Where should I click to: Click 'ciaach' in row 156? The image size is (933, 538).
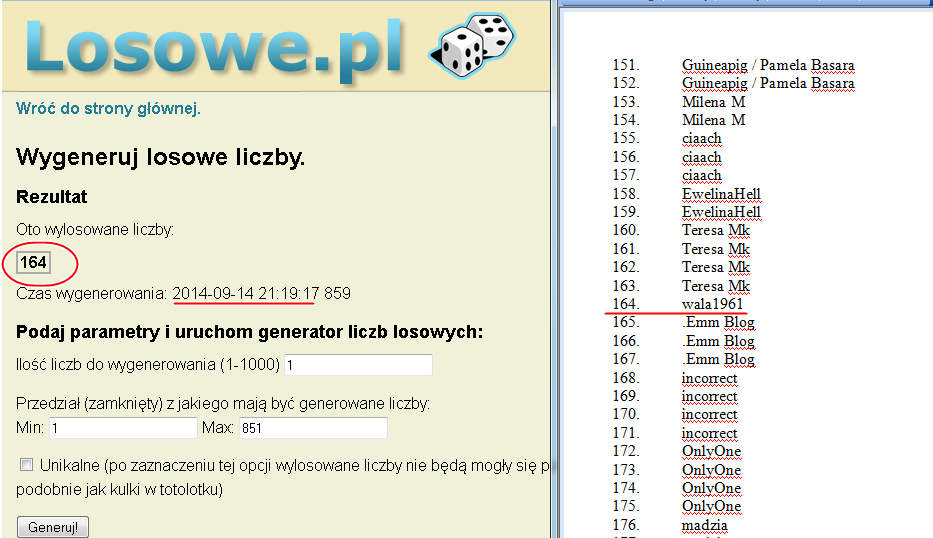pos(702,157)
